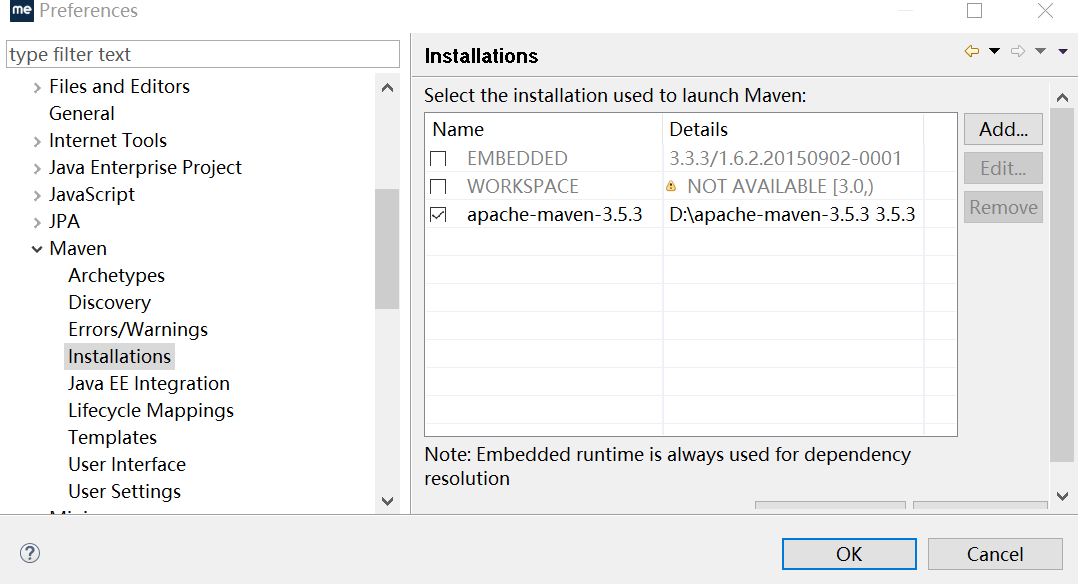Expand the JPA tree node
The image size is (1078, 584).
tap(37, 222)
